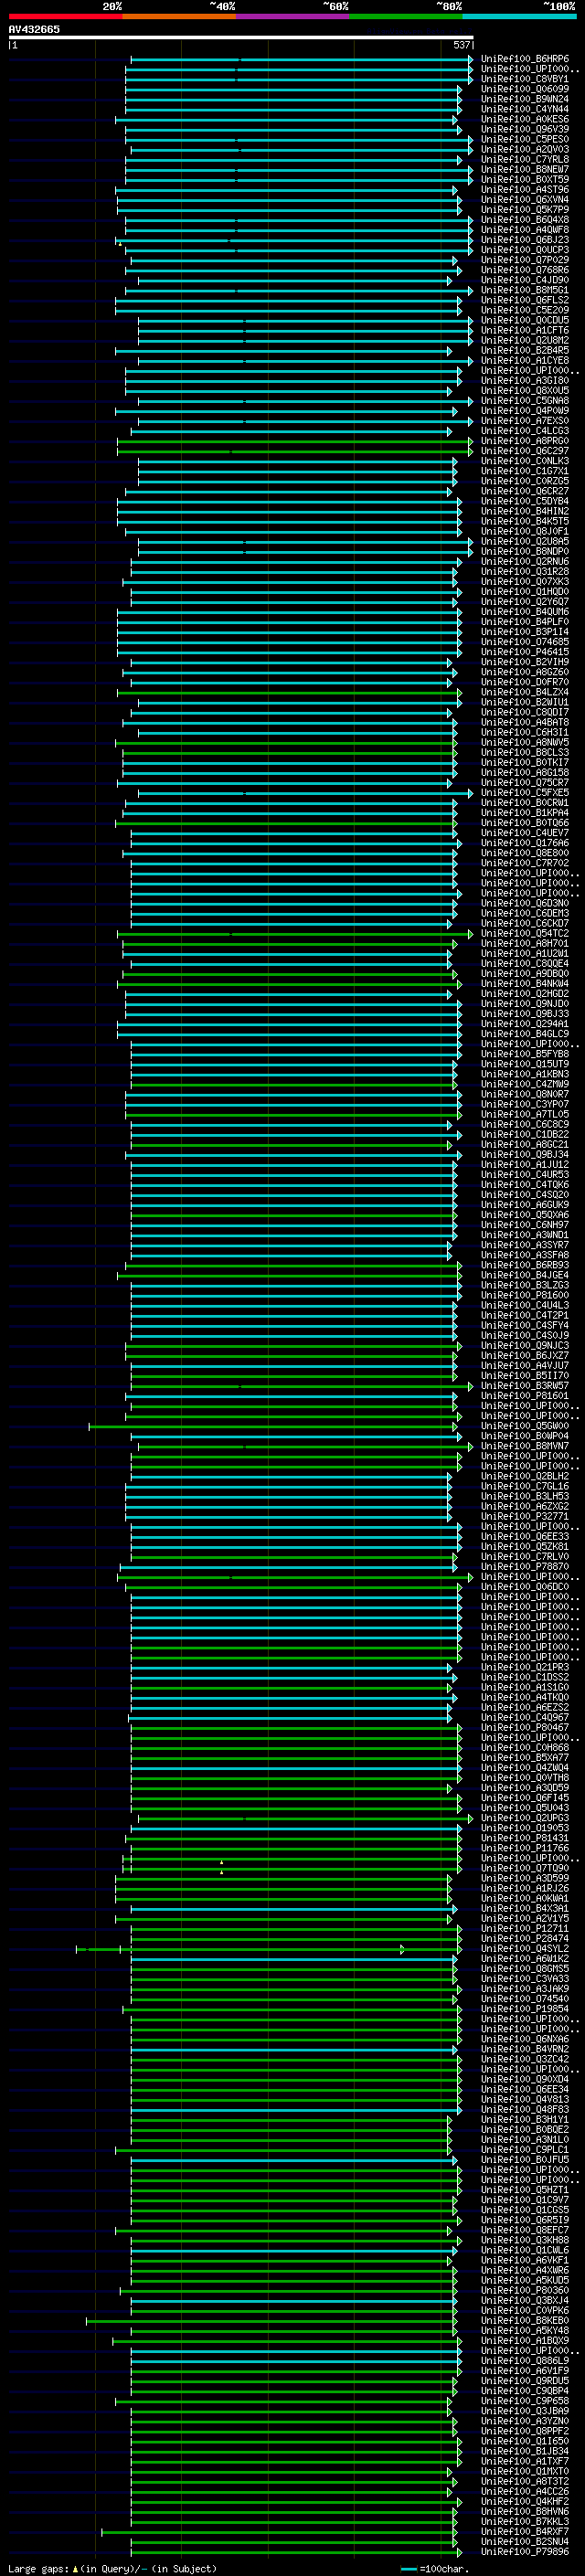This screenshot has width=585, height=2576.
Task: Open hit UniRef100_Q06099
Action: click(525, 89)
